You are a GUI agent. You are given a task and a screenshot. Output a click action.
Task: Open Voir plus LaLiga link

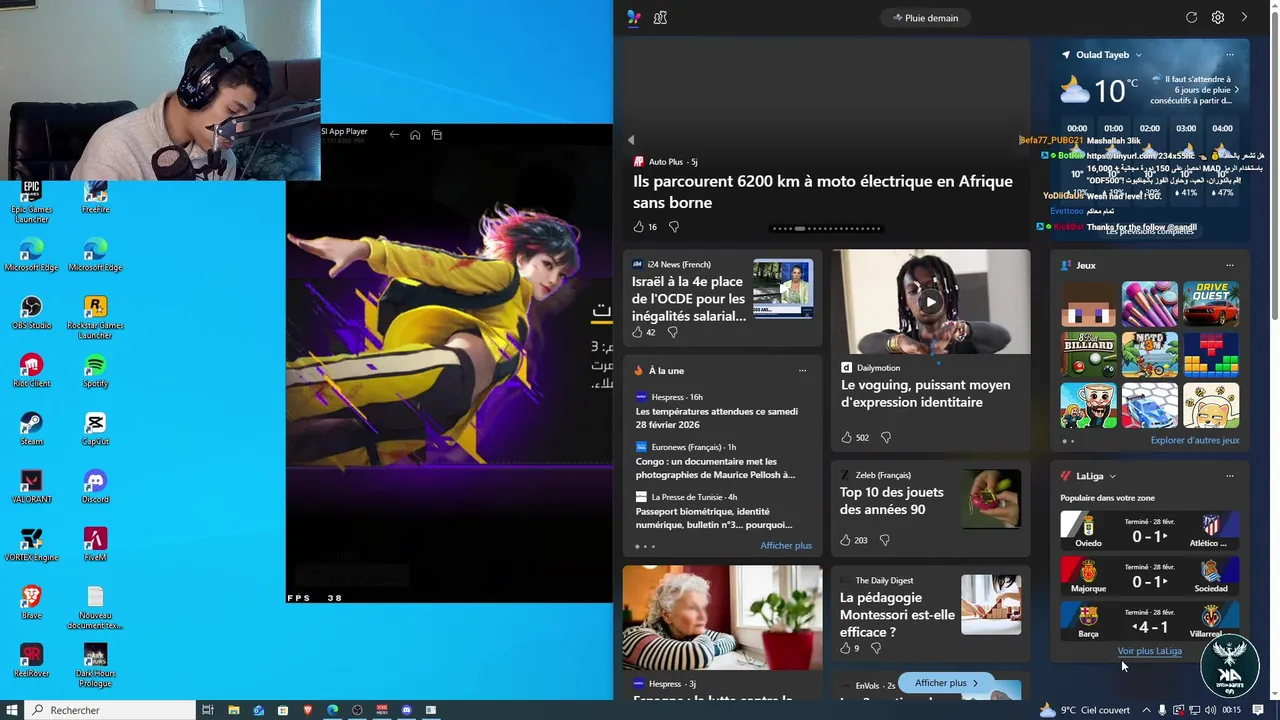[1150, 651]
